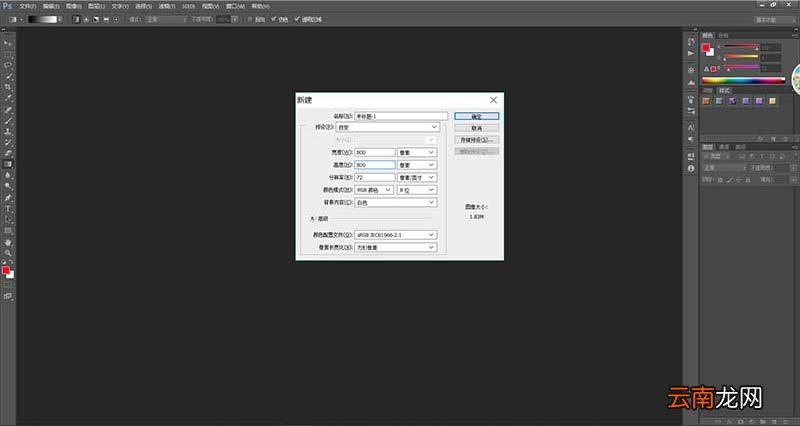Open the collapsed History panel icon
This screenshot has width=800, height=426.
[x=691, y=41]
